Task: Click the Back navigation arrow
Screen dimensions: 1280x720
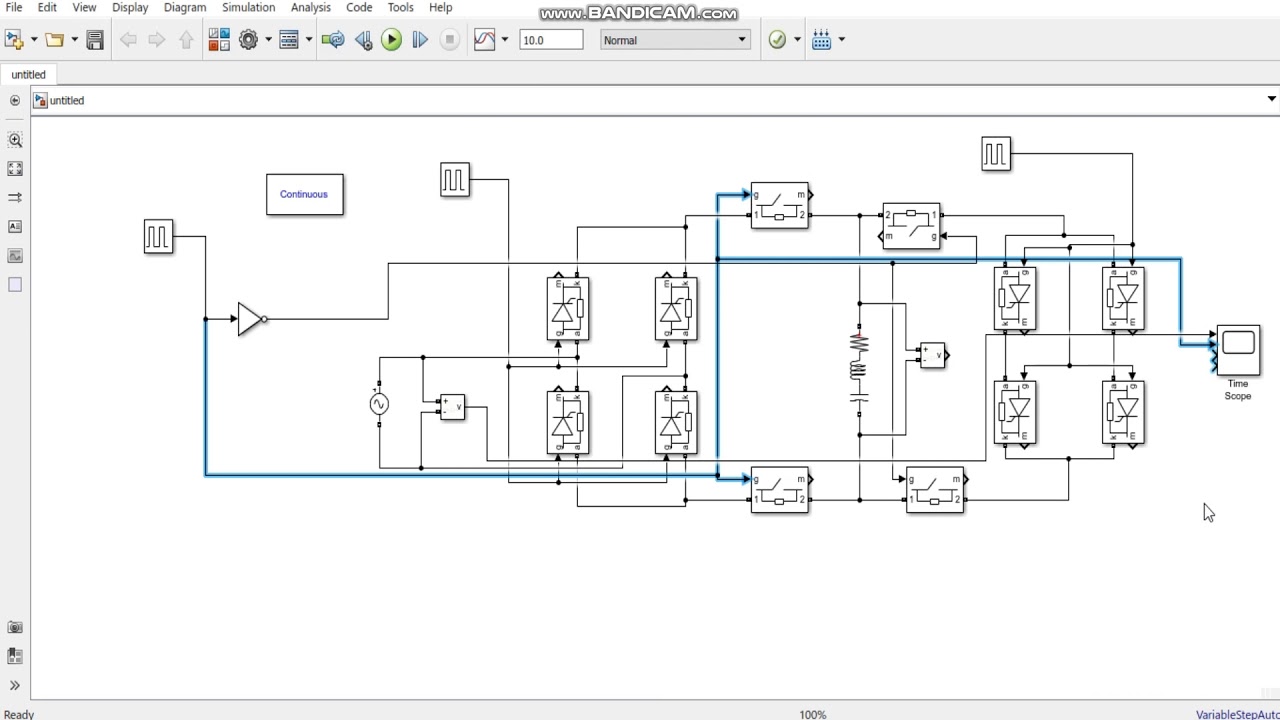Action: tap(128, 40)
